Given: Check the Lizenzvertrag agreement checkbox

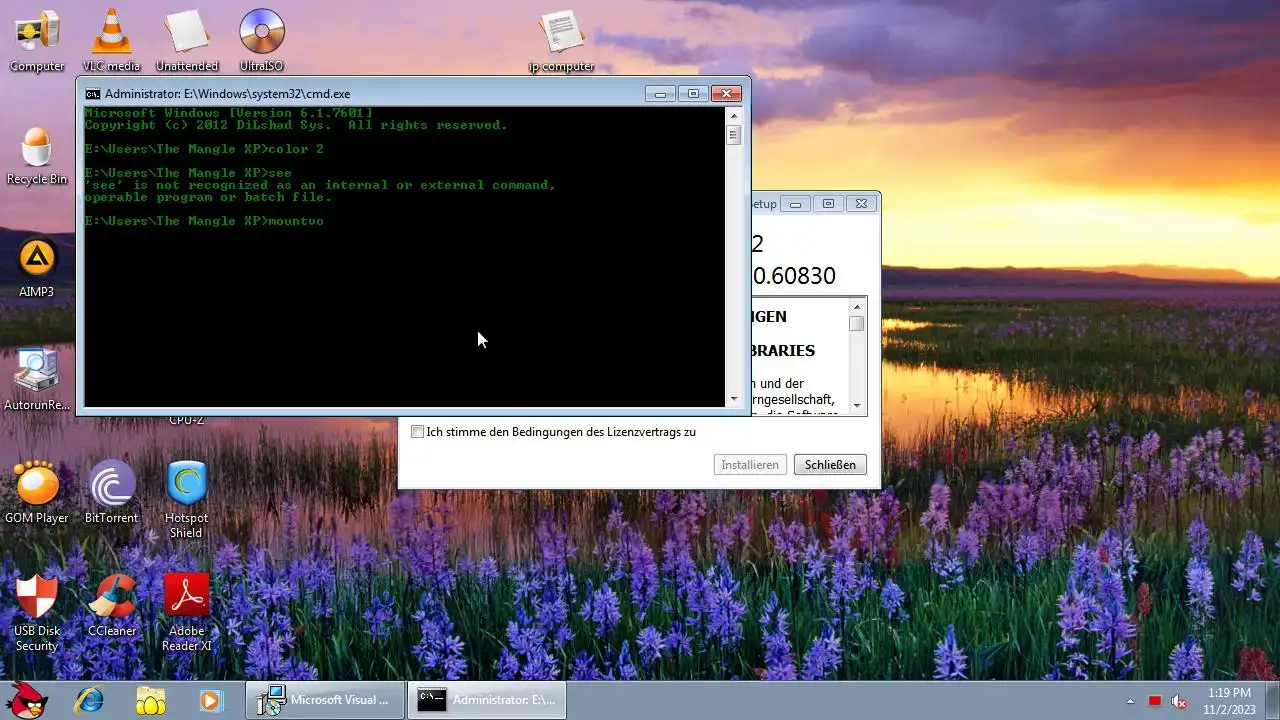Looking at the screenshot, I should pyautogui.click(x=418, y=432).
